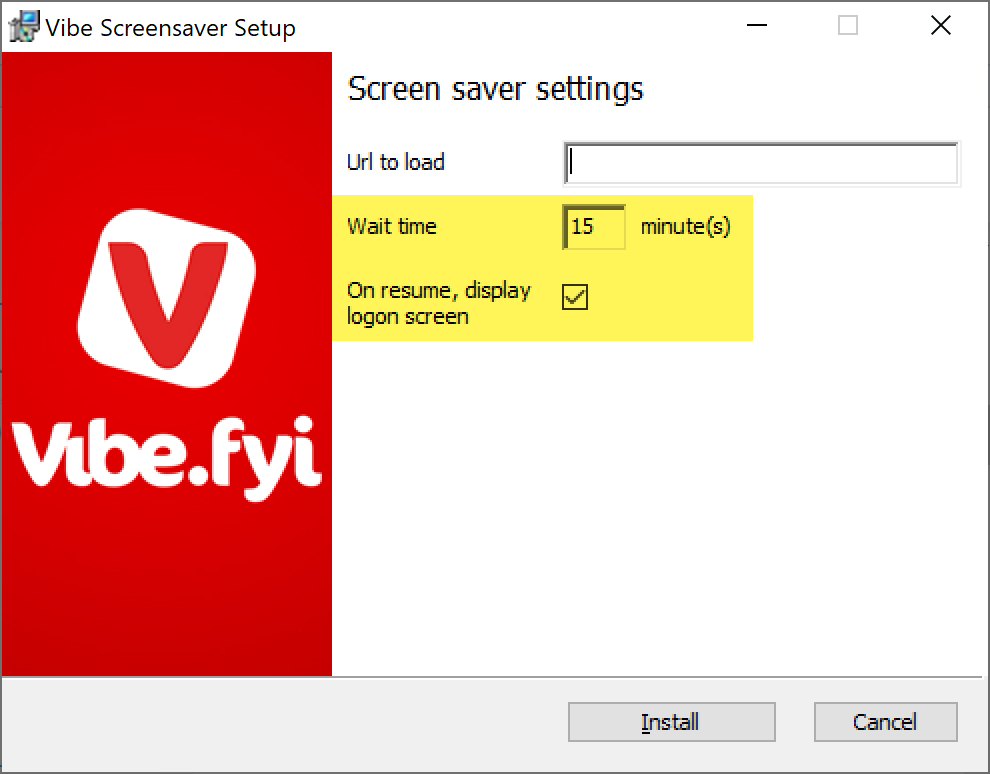Click the 'Wait time' label
990x774 pixels.
click(x=391, y=227)
